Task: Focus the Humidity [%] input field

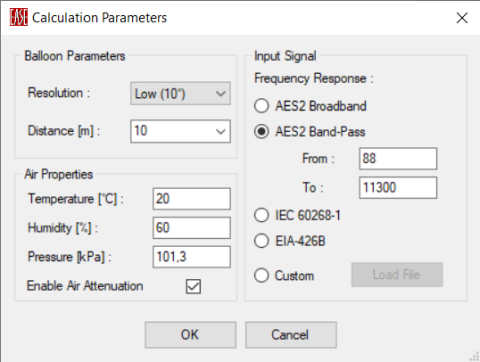Action: pyautogui.click(x=191, y=228)
